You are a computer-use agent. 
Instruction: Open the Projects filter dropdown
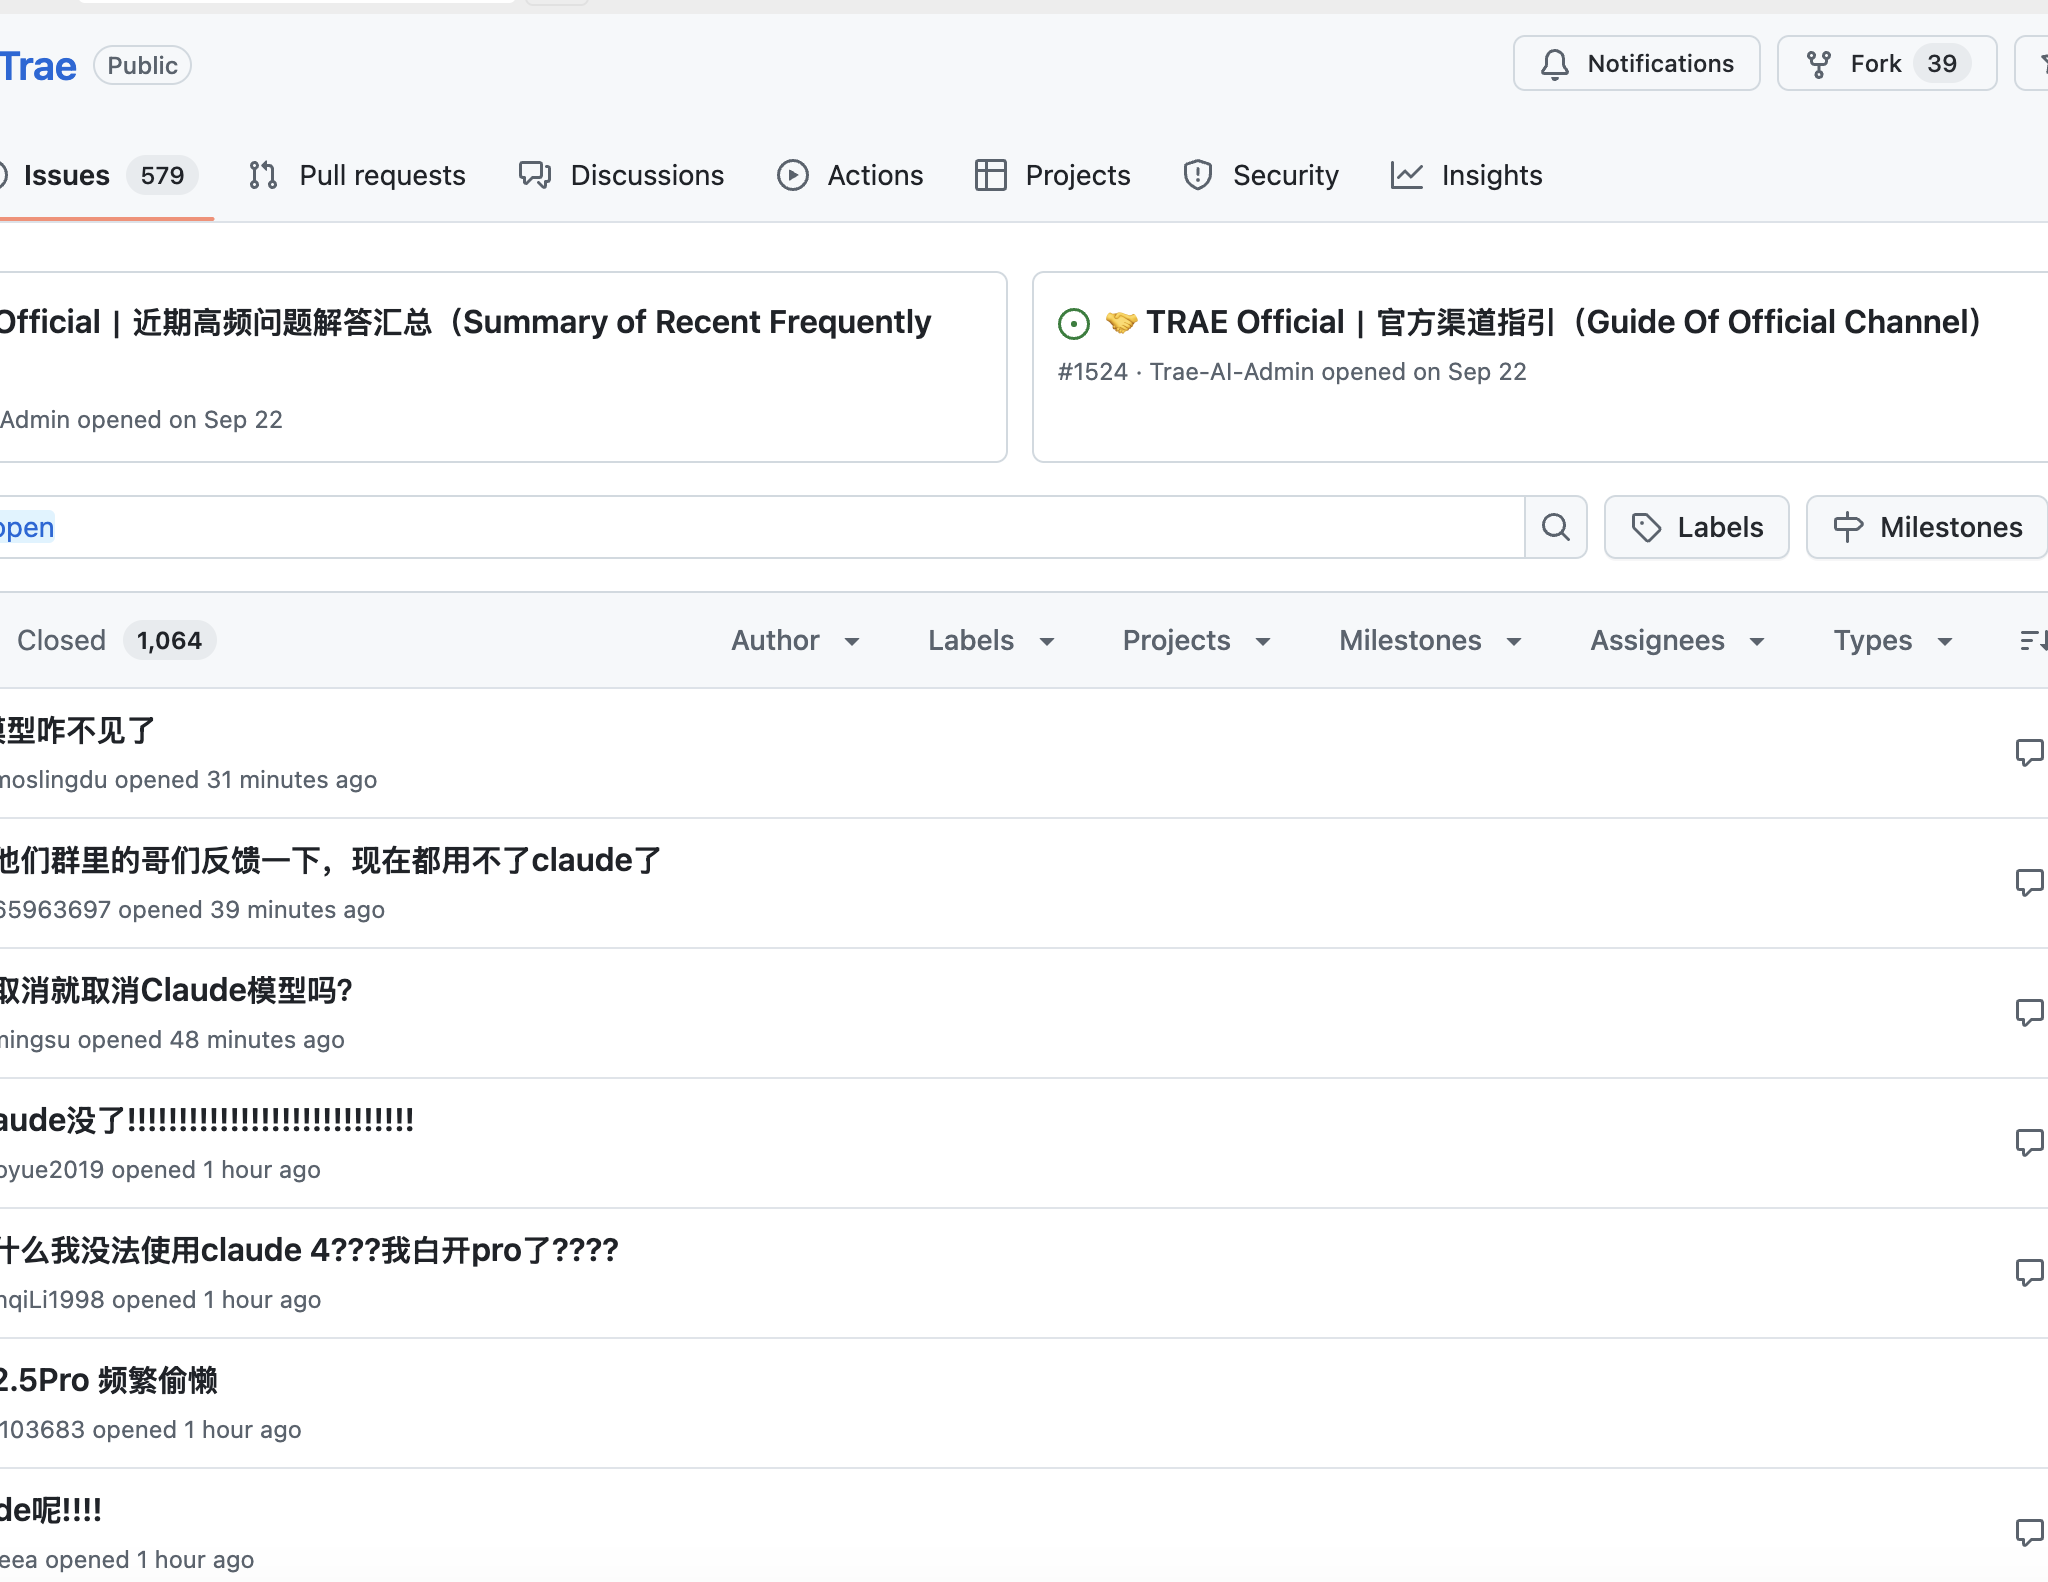[x=1196, y=640]
